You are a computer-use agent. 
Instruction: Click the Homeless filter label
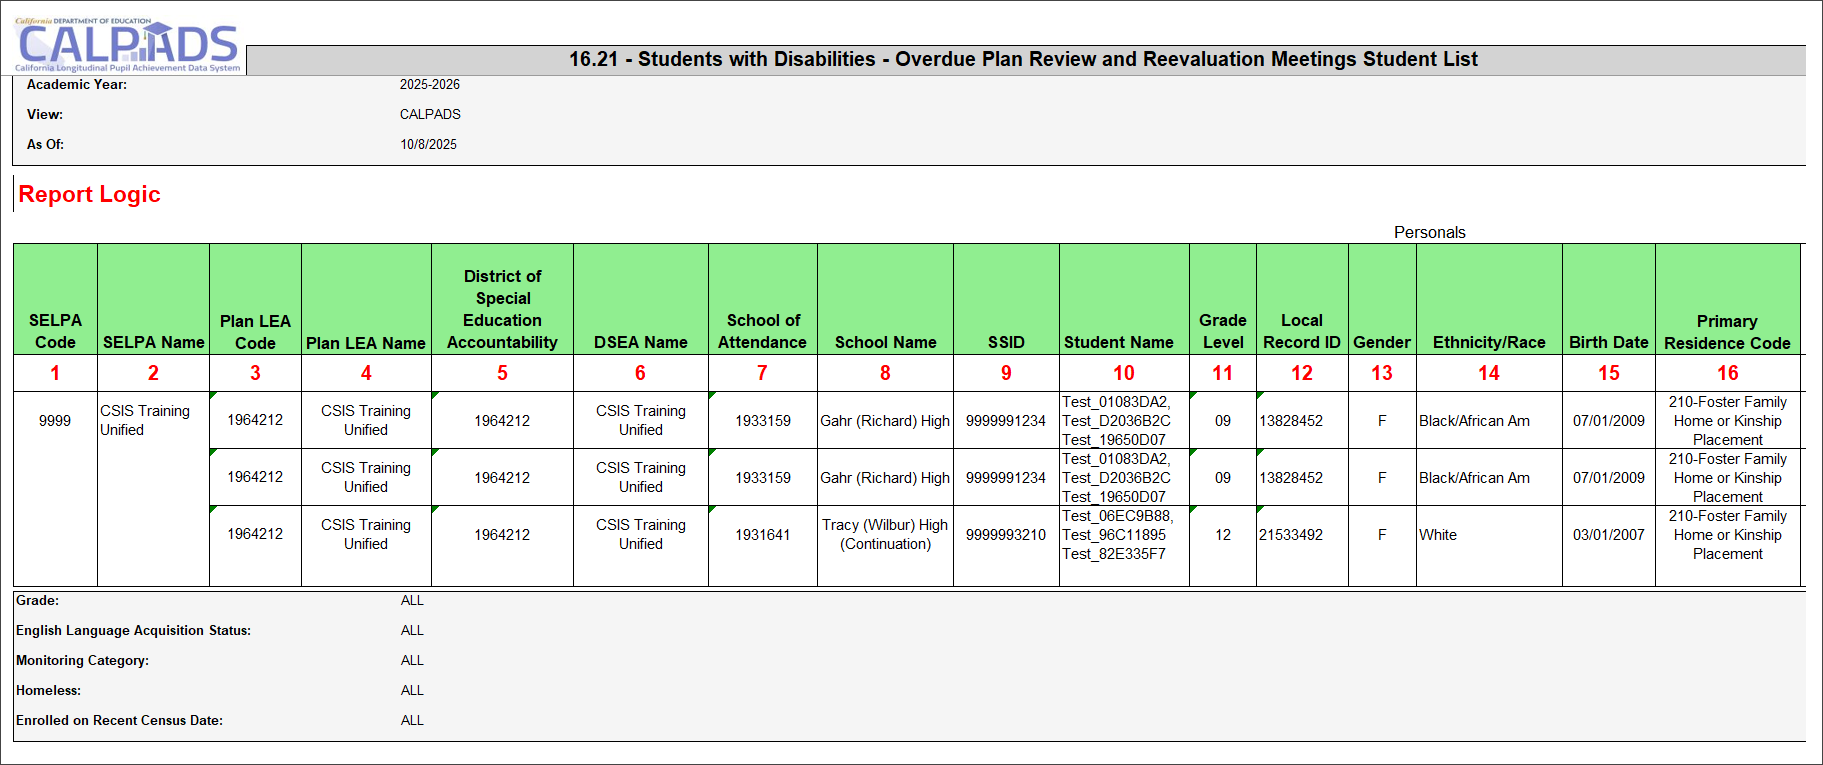[x=48, y=691]
